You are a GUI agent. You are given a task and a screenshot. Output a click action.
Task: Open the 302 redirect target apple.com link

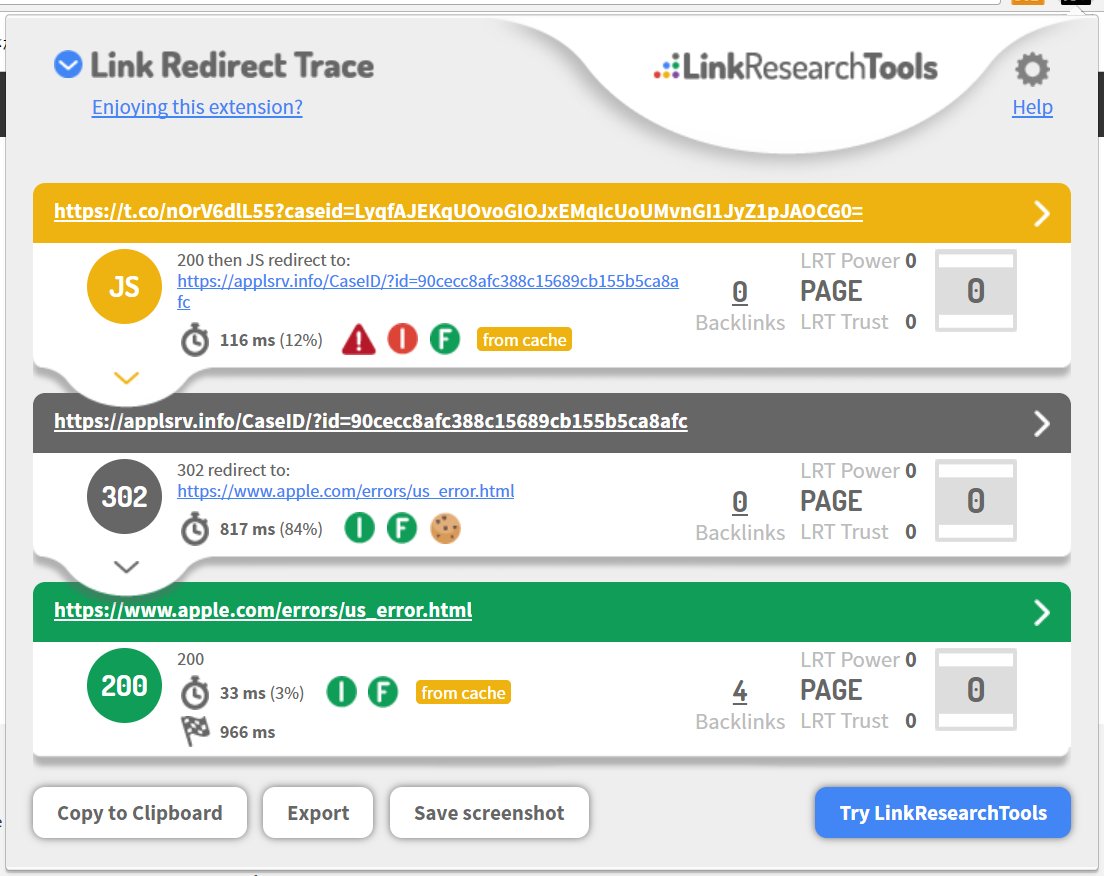[346, 491]
